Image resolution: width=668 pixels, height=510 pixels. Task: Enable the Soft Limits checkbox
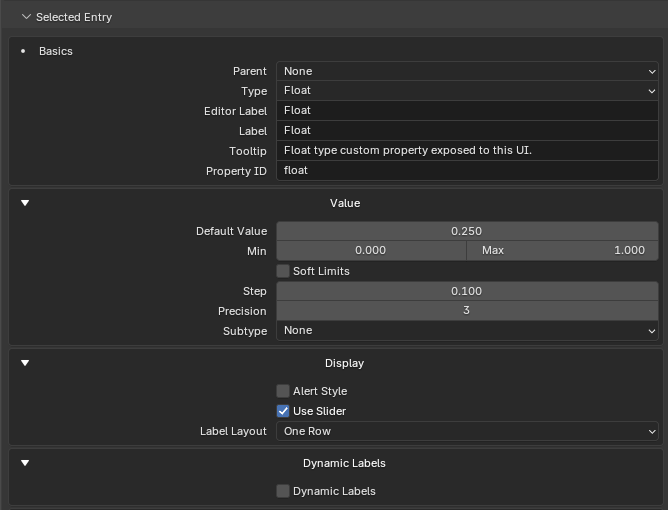click(283, 271)
